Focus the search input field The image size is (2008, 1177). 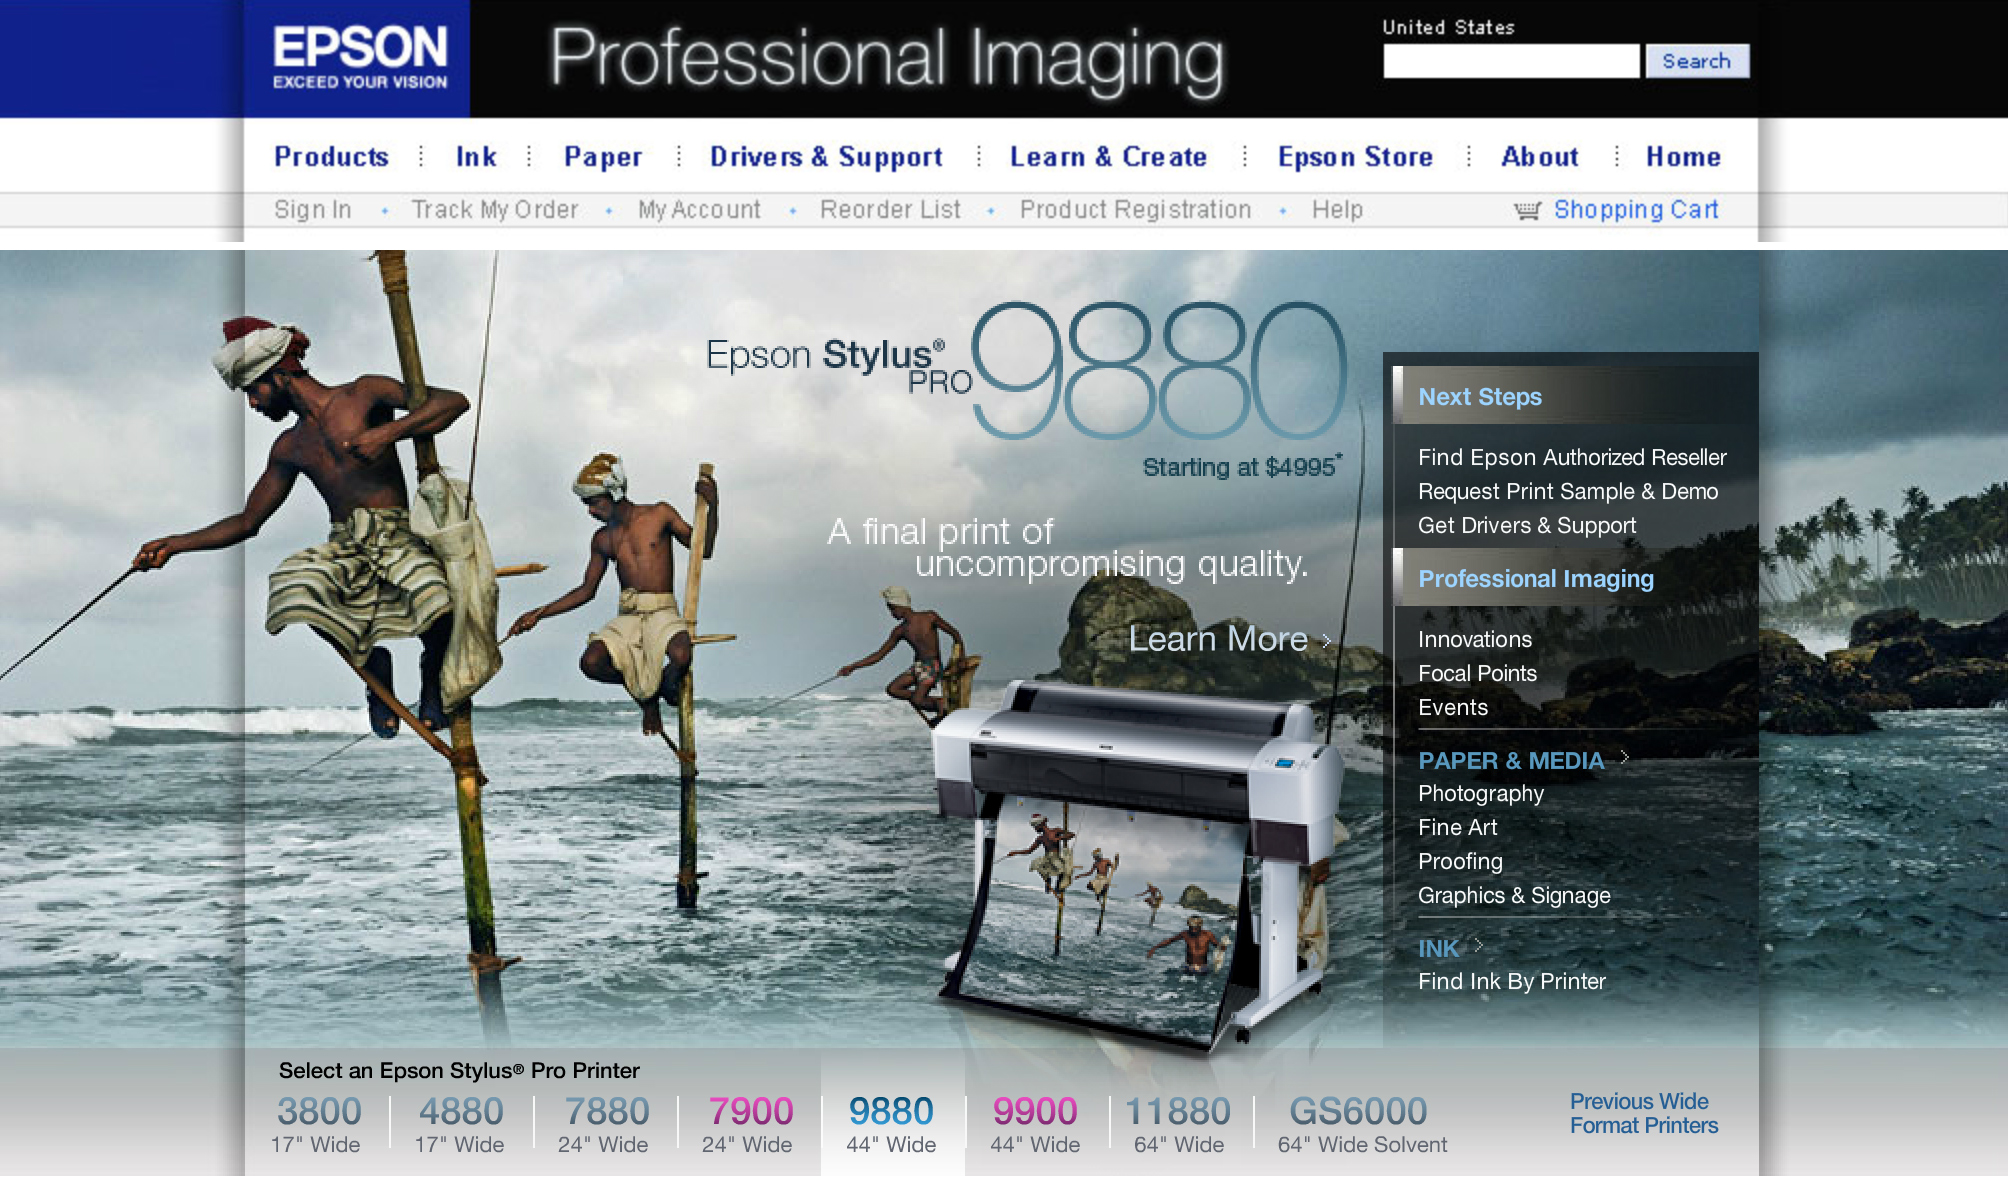1510,61
